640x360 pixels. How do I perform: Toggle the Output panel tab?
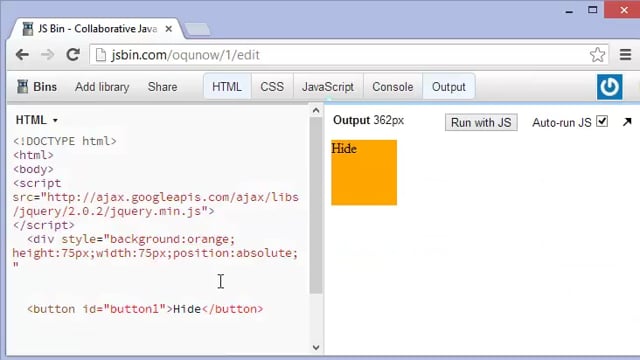click(449, 87)
